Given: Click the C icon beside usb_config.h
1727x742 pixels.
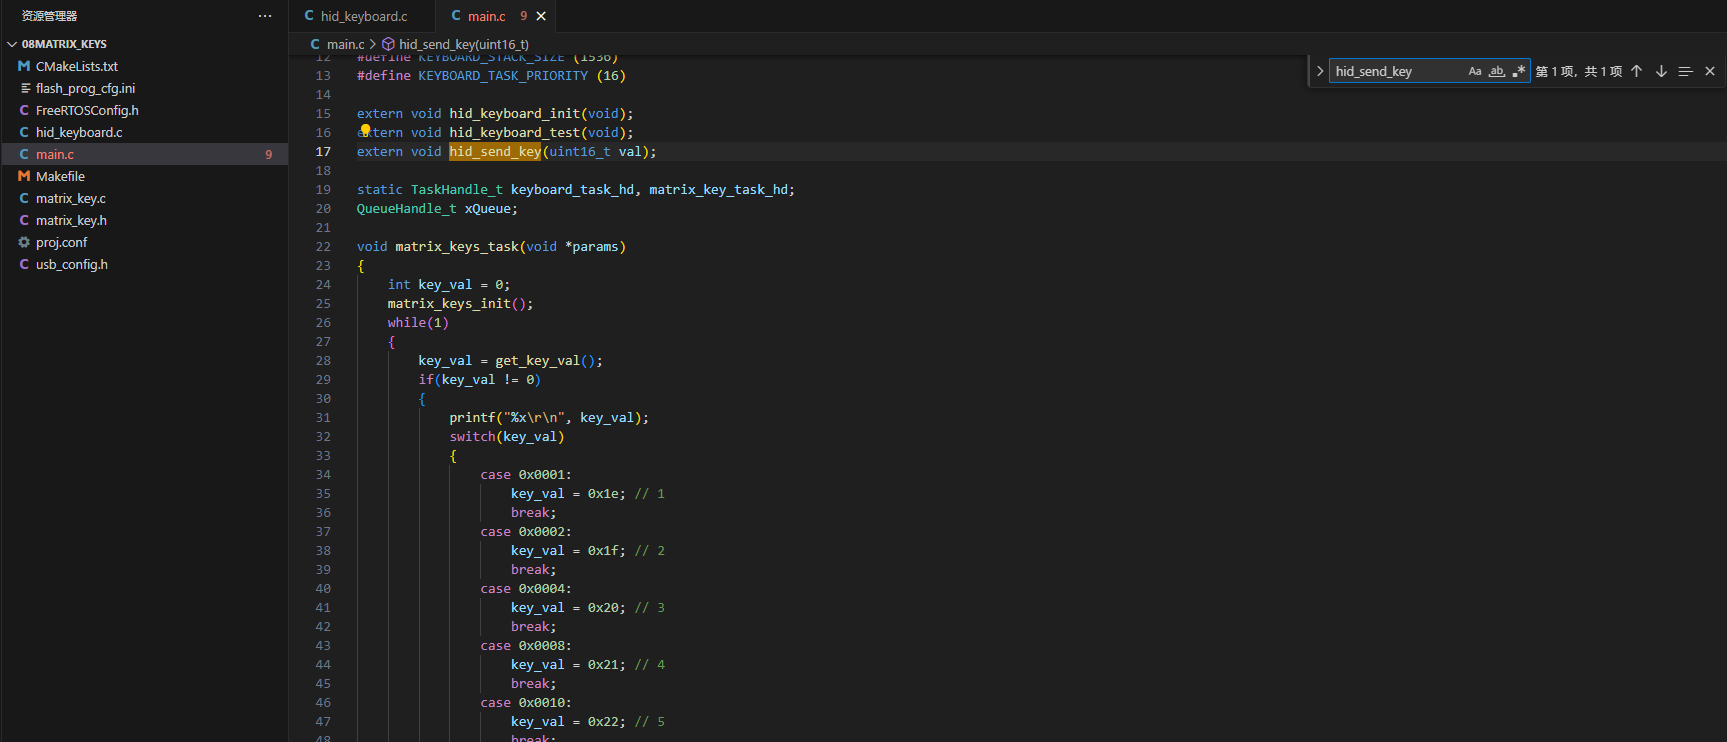Looking at the screenshot, I should 24,264.
